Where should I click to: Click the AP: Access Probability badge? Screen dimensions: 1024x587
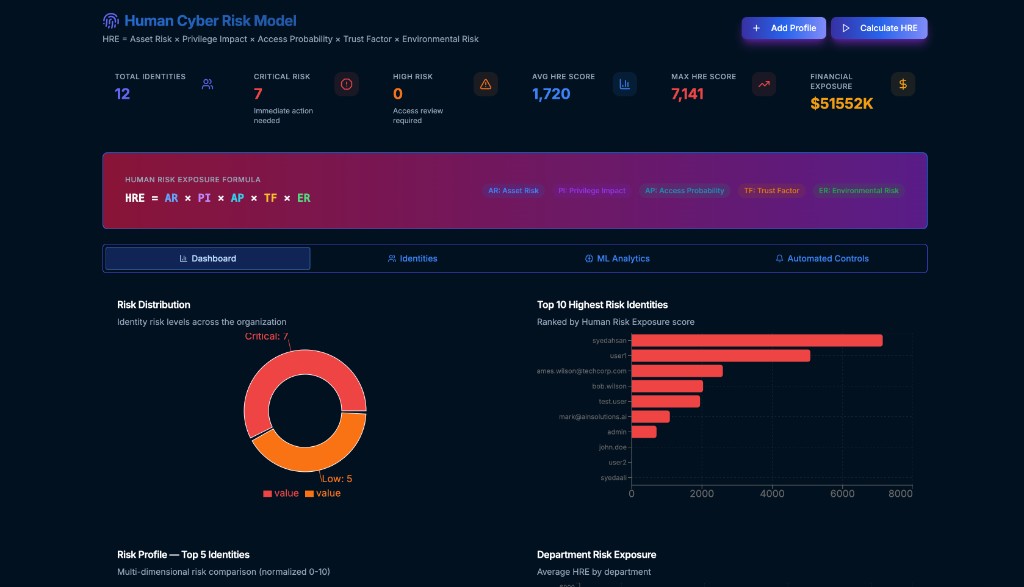[684, 191]
